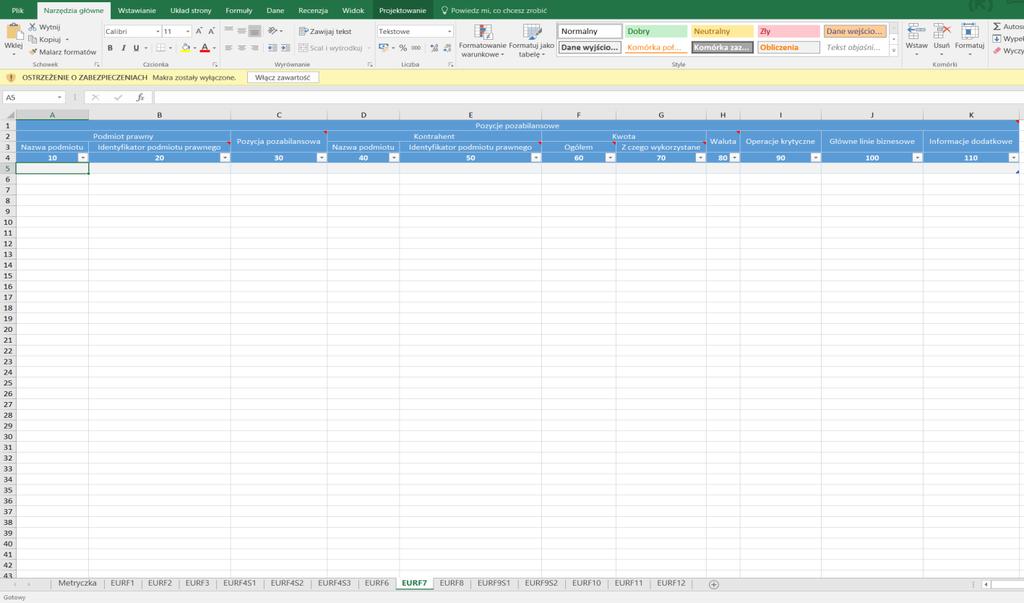Viewport: 1024px width, 603px height.
Task: Click the Wytnij scissors icon
Action: 32,27
